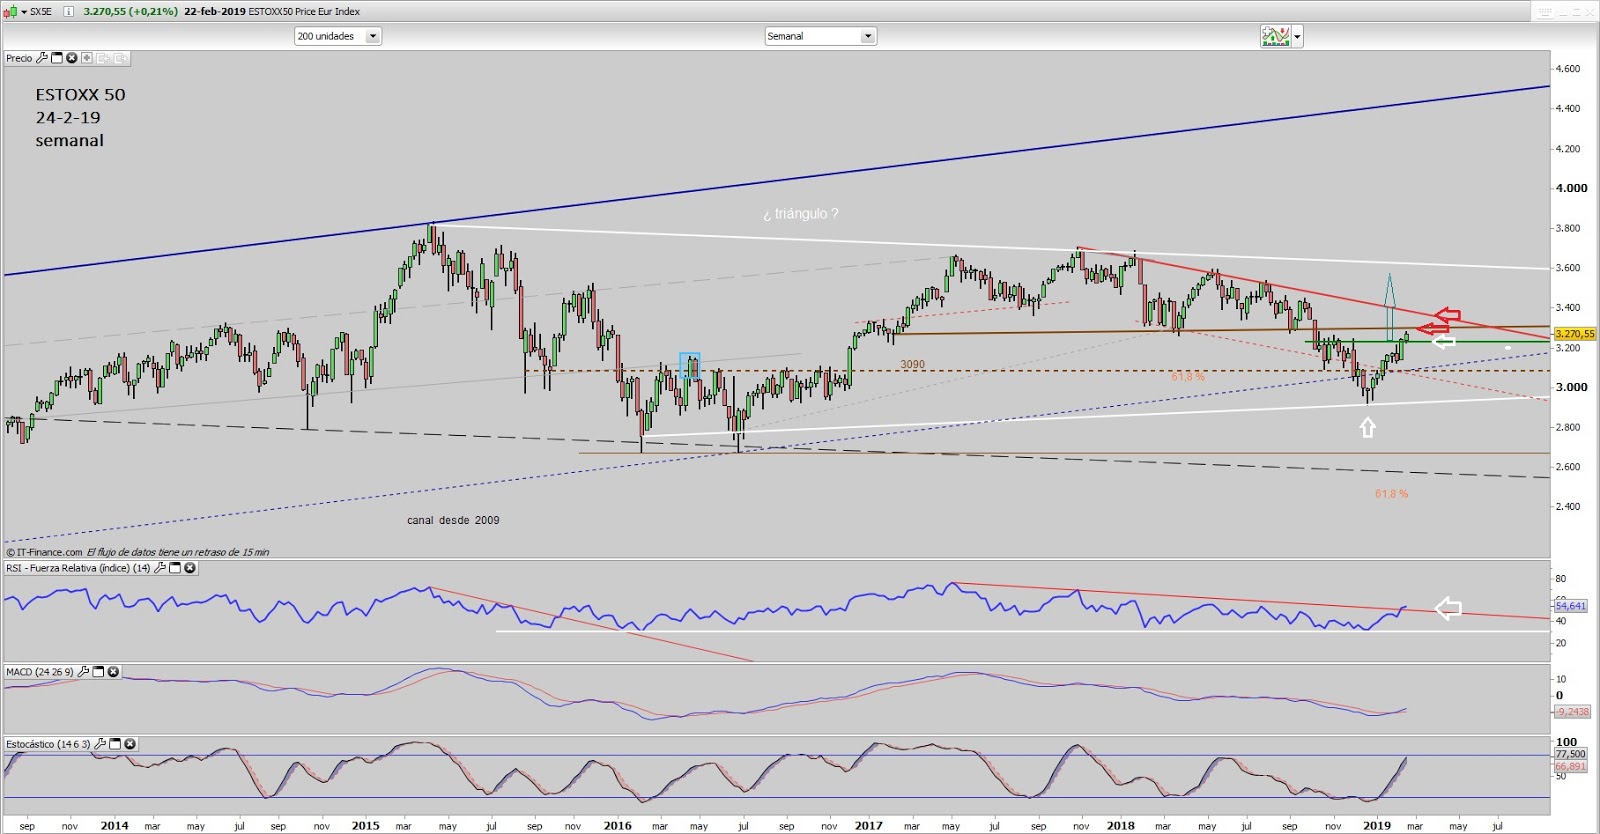Image resolution: width=1600 pixels, height=834 pixels.
Task: Expand the Semanal timeframe dropdown
Action: click(868, 36)
